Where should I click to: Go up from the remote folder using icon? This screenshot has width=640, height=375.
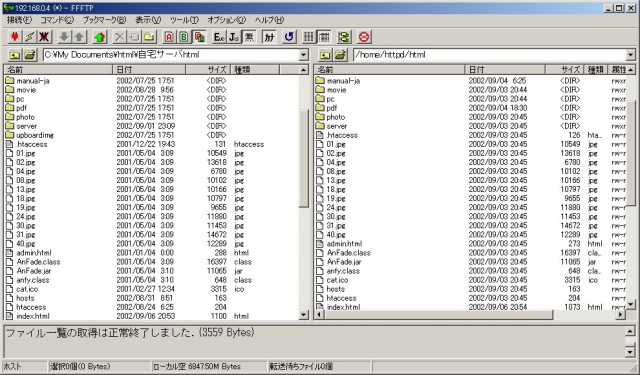325,55
